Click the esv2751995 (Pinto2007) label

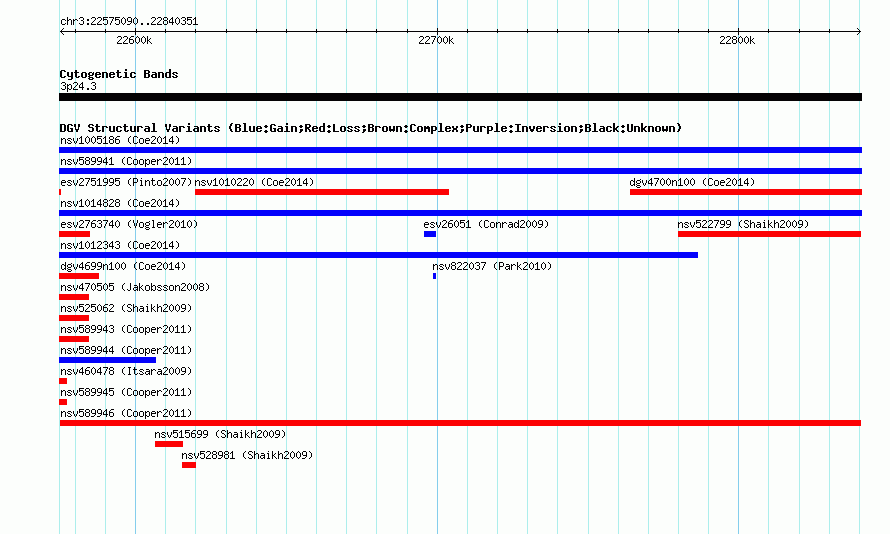(126, 182)
